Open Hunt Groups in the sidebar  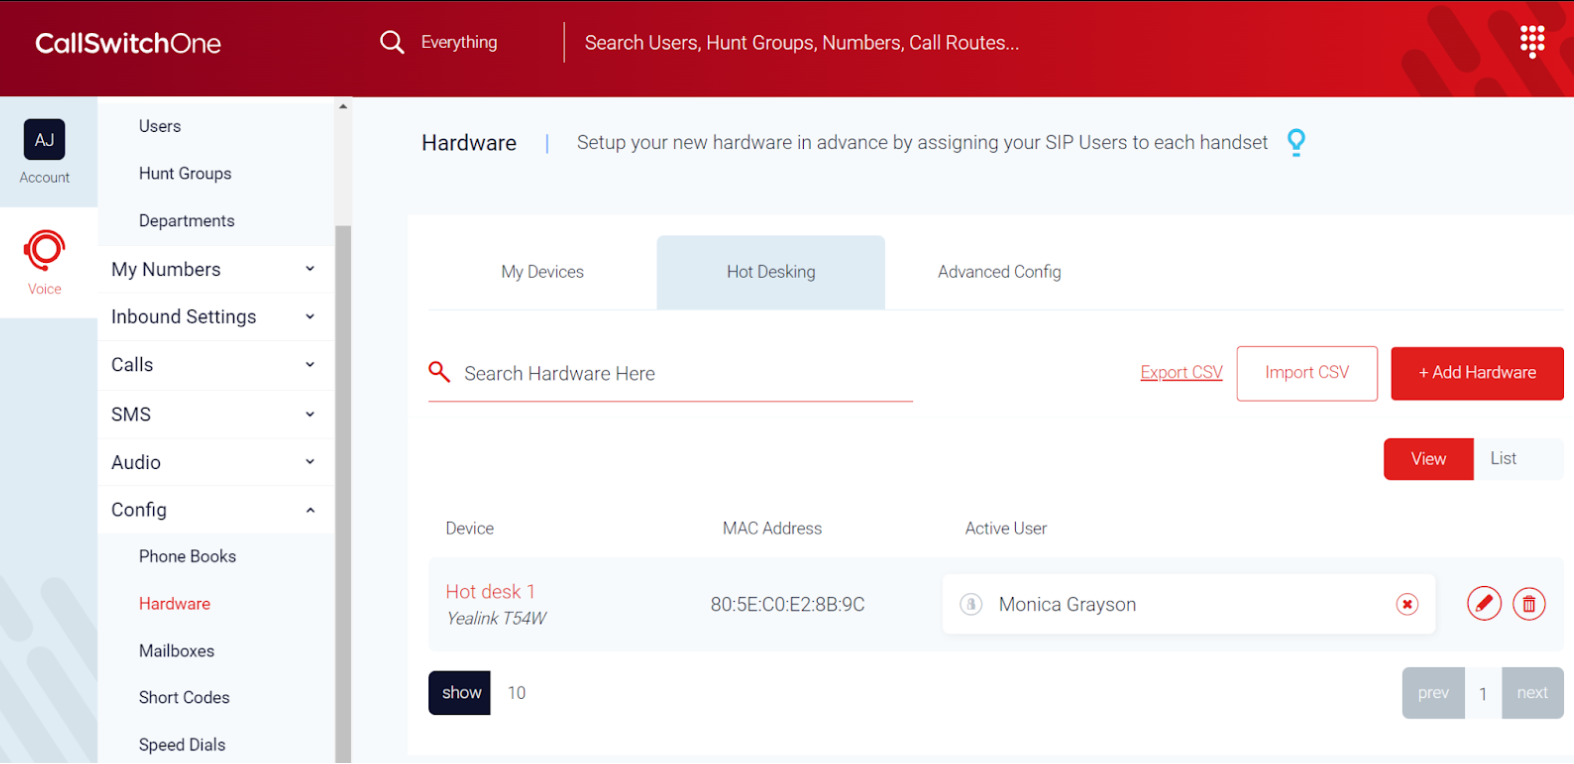185,173
